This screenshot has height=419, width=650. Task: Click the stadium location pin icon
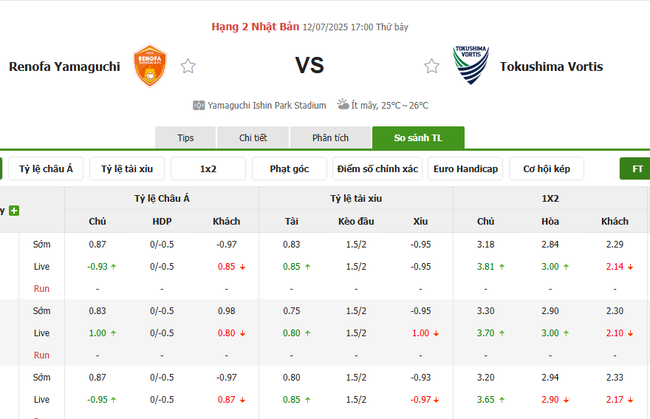click(x=199, y=104)
